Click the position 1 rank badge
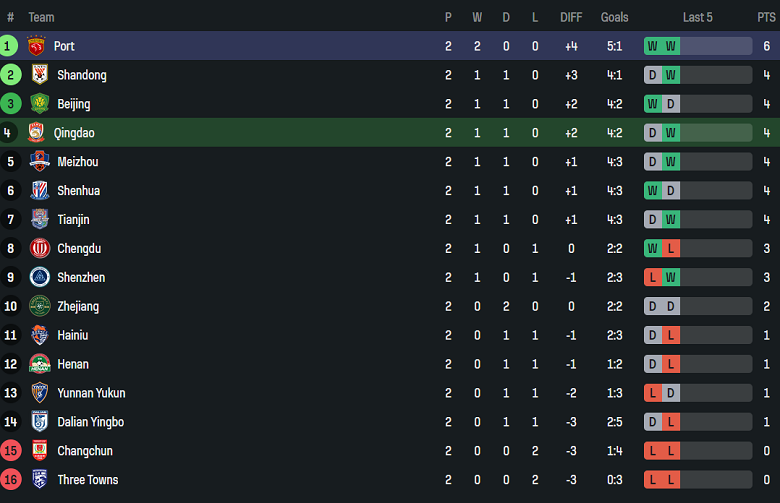The width and height of the screenshot is (780, 503). click(9, 46)
